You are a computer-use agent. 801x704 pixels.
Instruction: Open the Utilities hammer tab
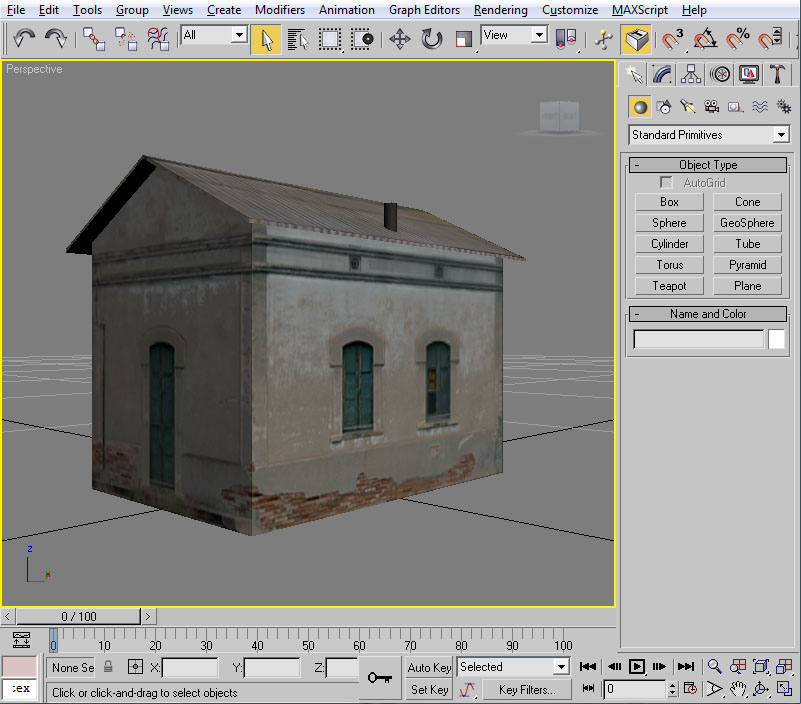(x=778, y=75)
